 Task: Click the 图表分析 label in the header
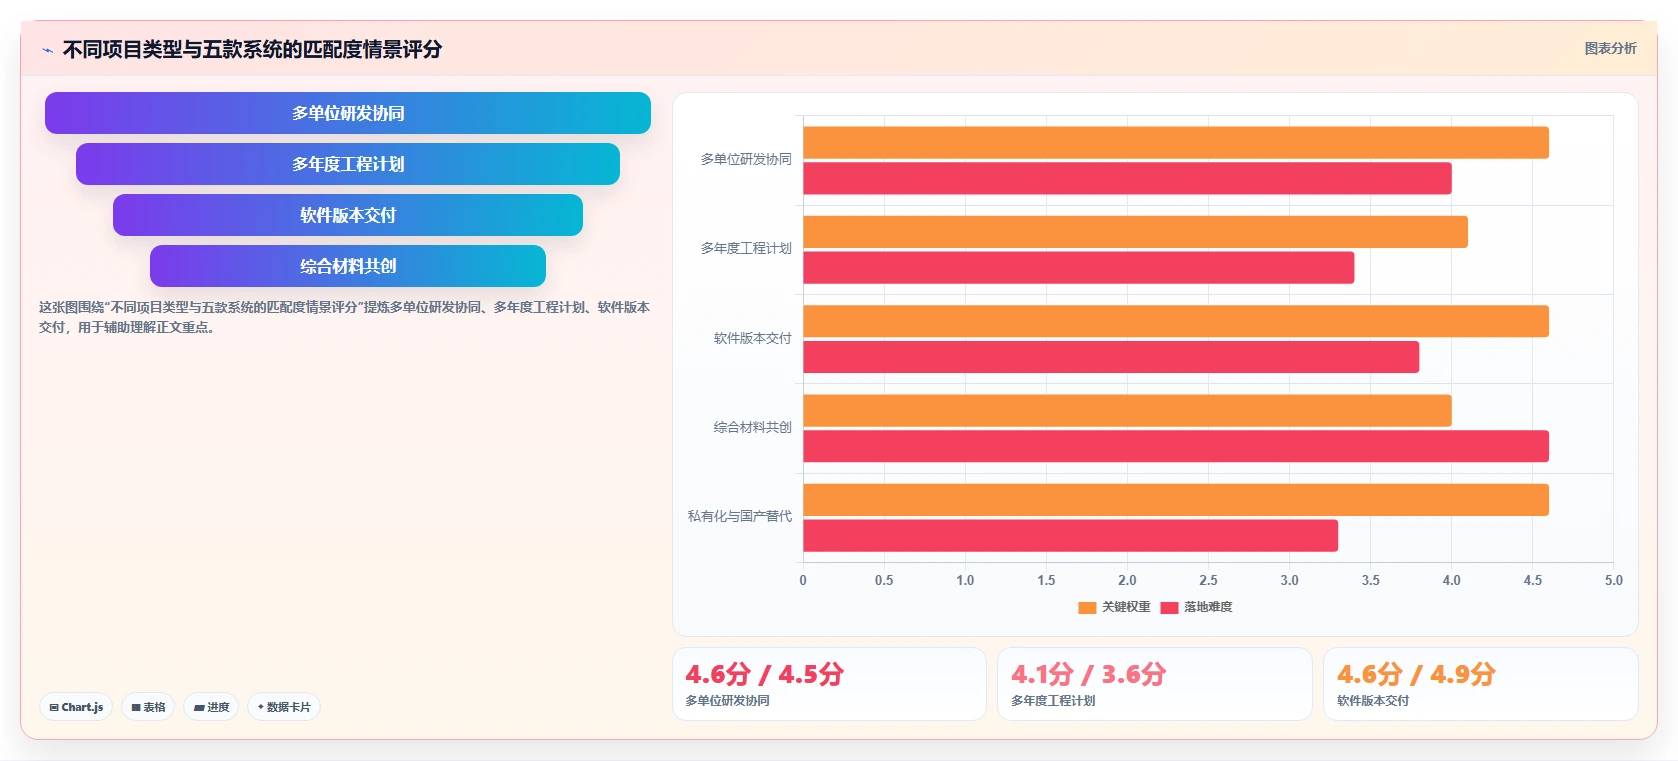click(x=1610, y=48)
